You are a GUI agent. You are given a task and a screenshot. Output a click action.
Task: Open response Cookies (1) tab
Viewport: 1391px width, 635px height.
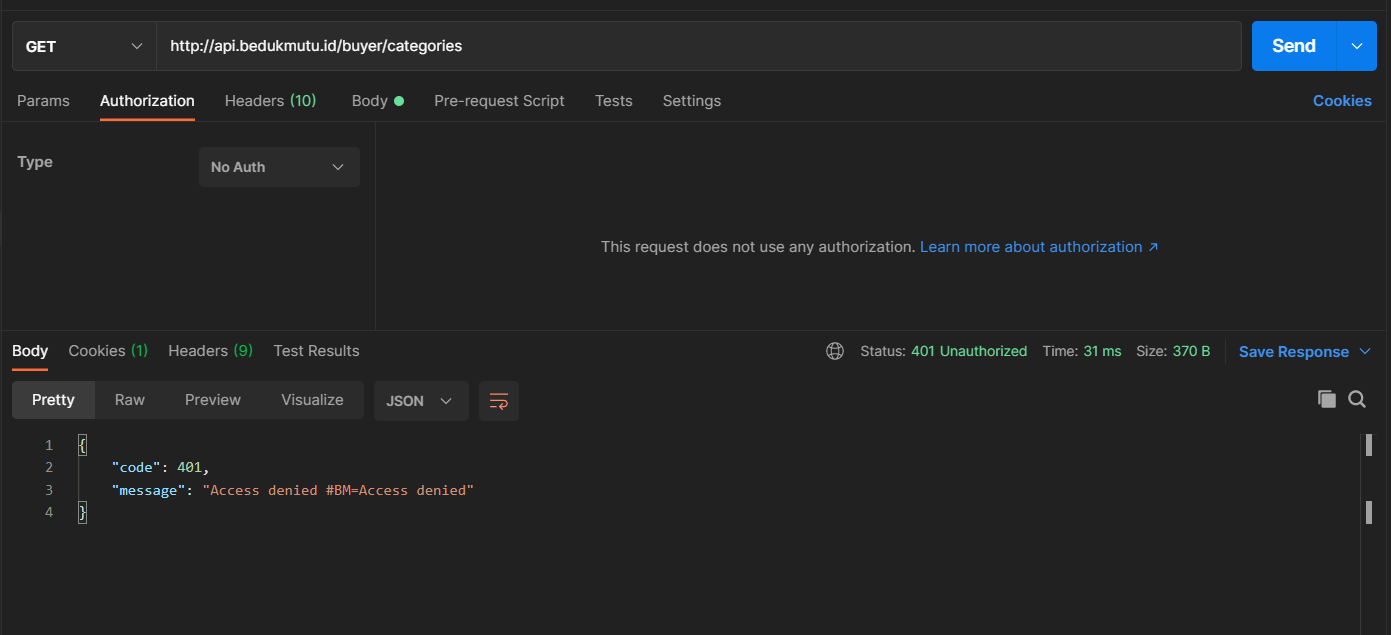pyautogui.click(x=108, y=351)
